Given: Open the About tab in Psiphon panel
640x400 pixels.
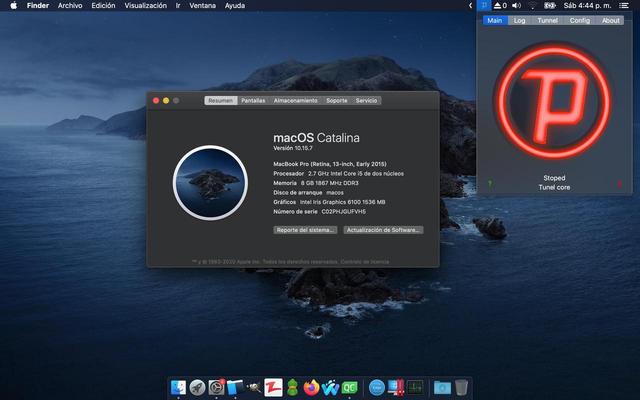Looking at the screenshot, I should tap(610, 20).
